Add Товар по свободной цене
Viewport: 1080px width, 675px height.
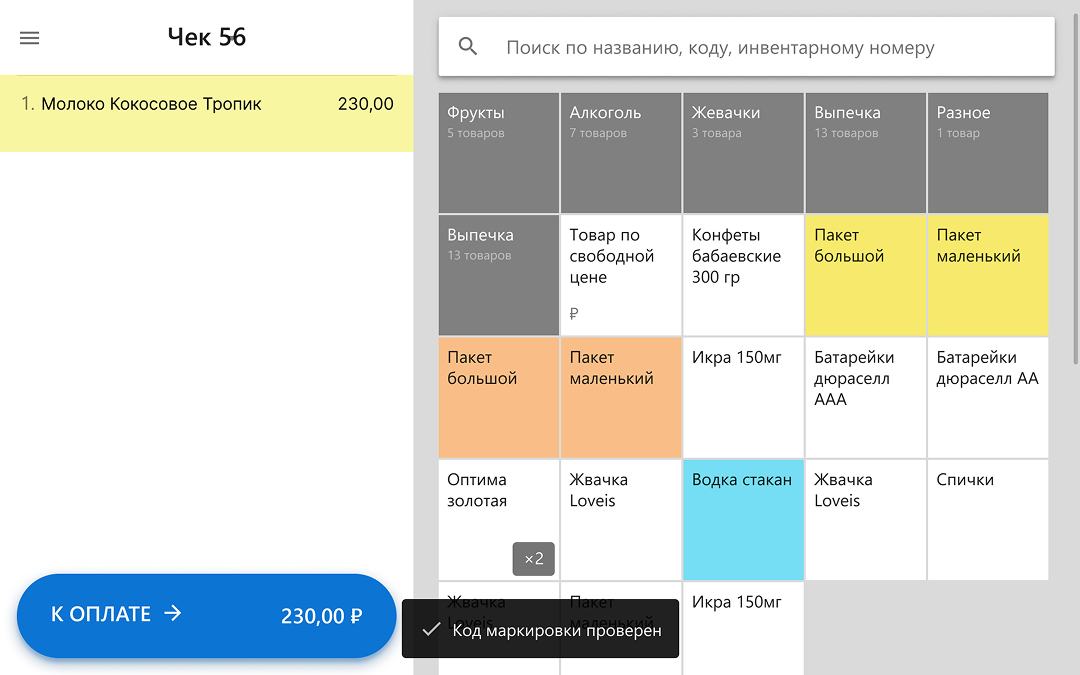point(621,276)
